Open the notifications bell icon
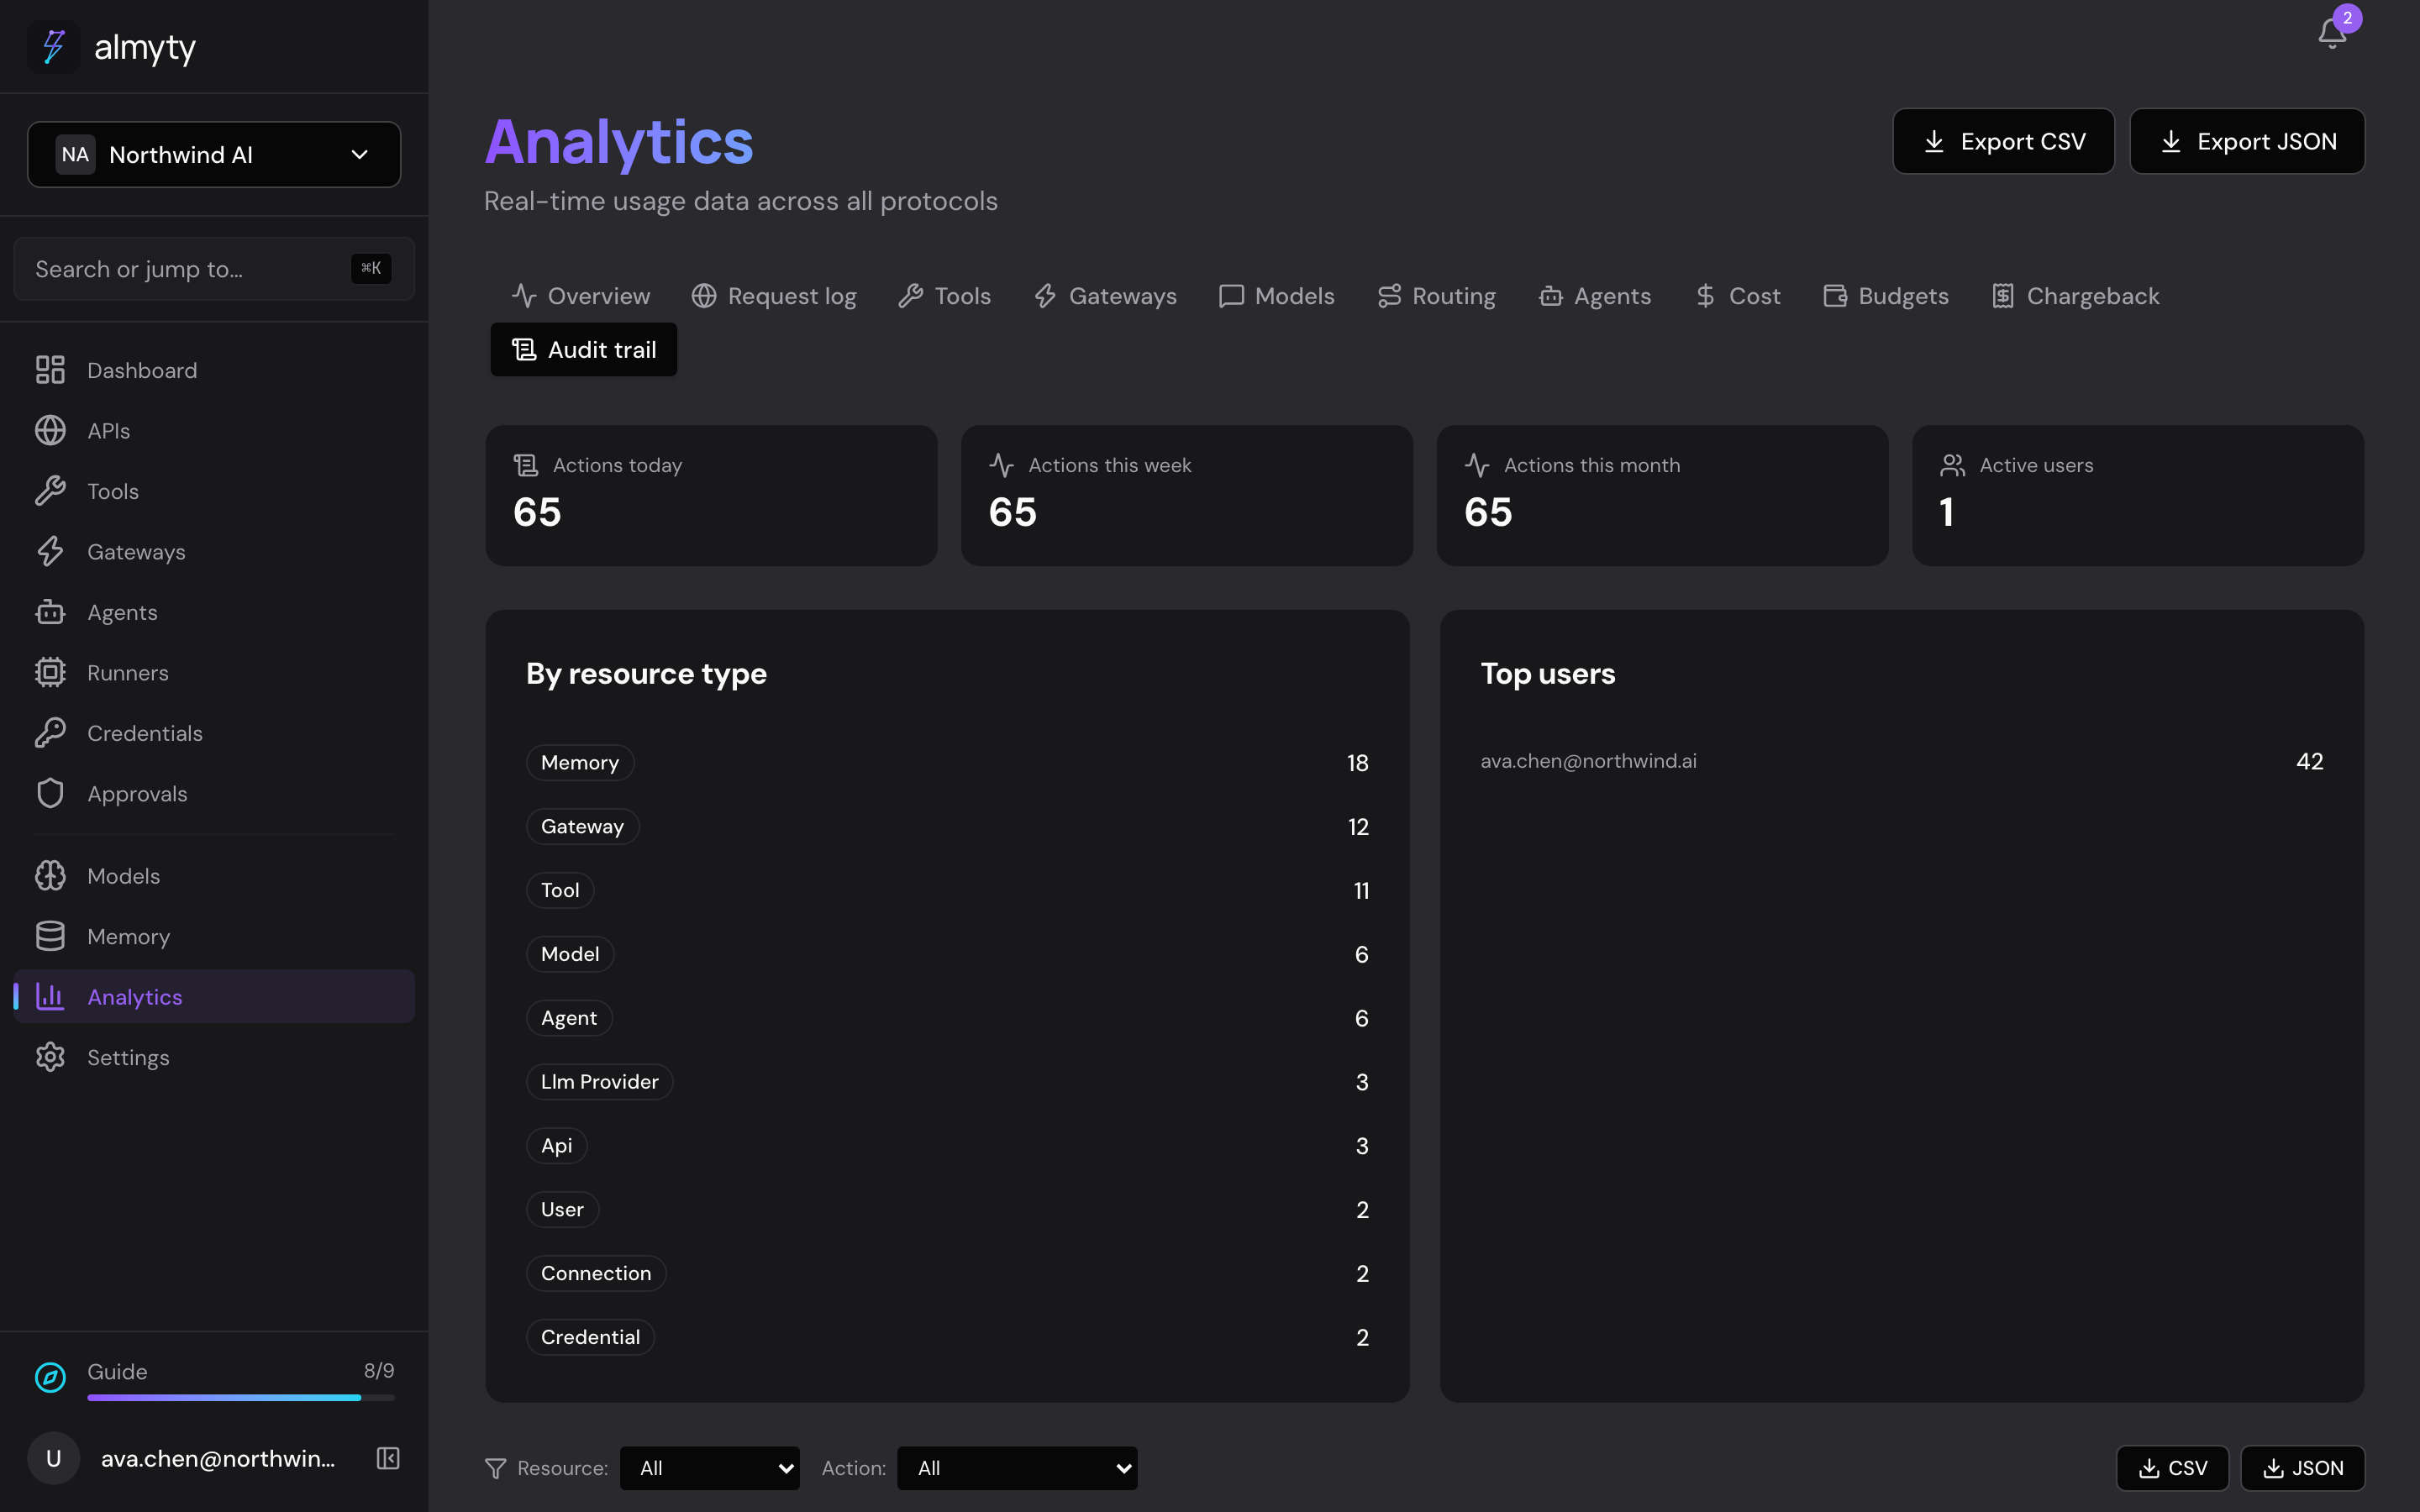2420x1512 pixels. (2332, 34)
